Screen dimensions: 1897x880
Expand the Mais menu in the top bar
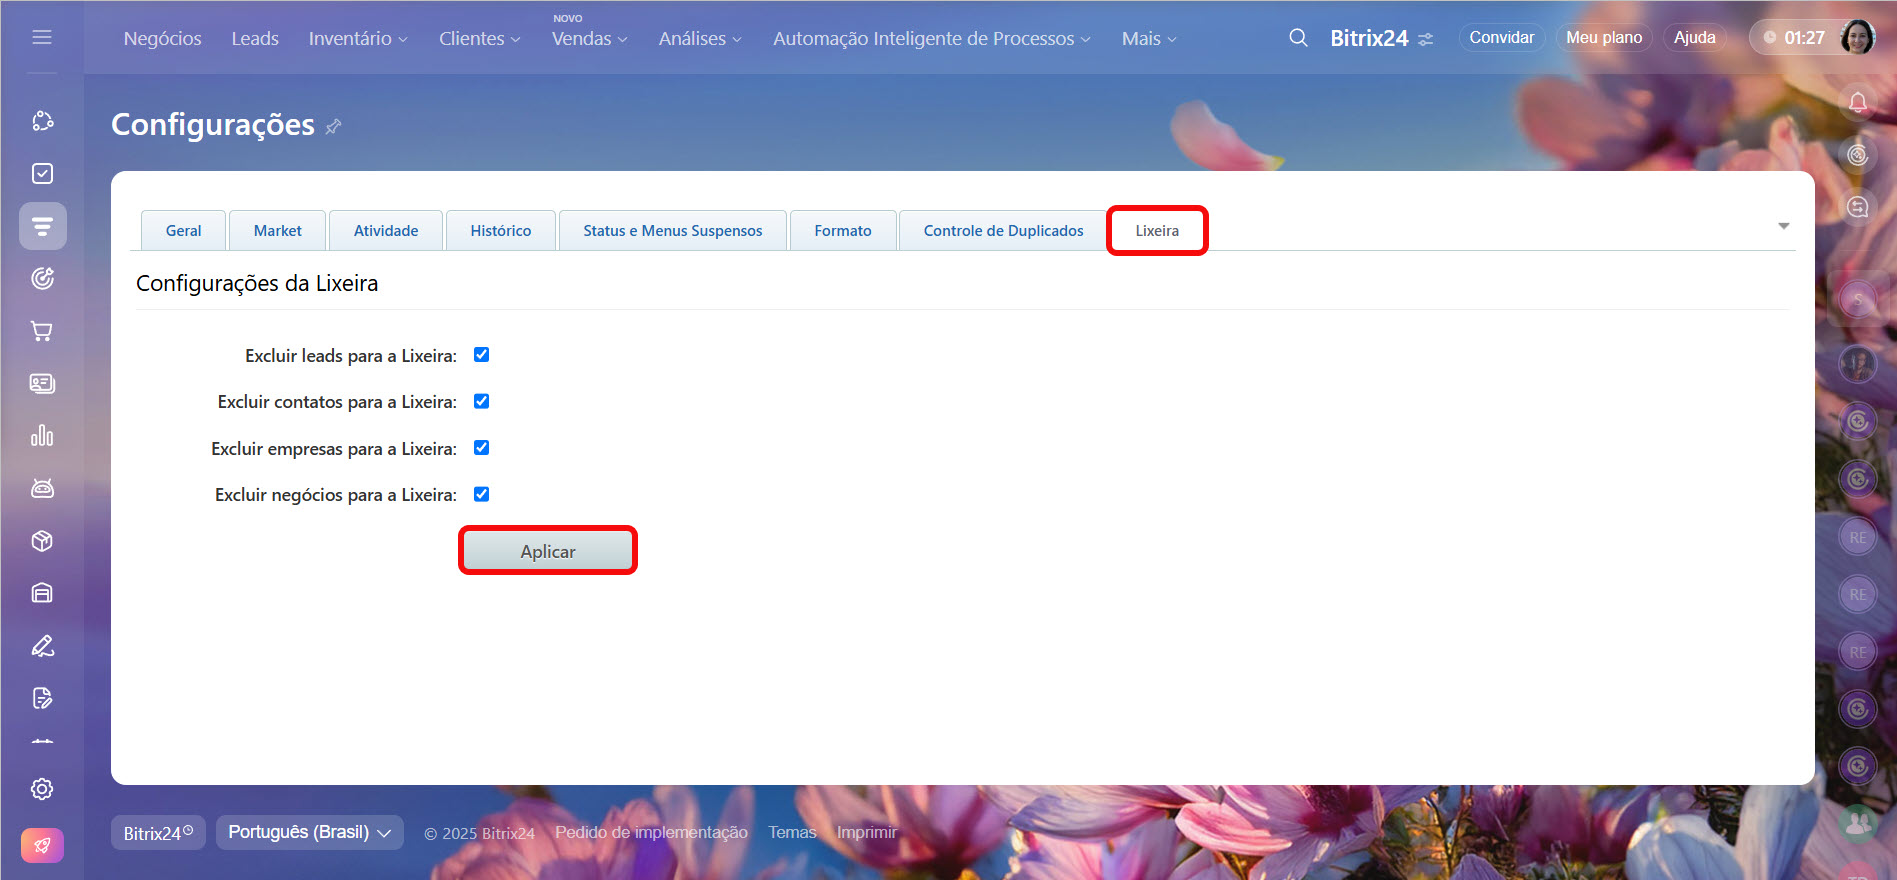point(1148,39)
